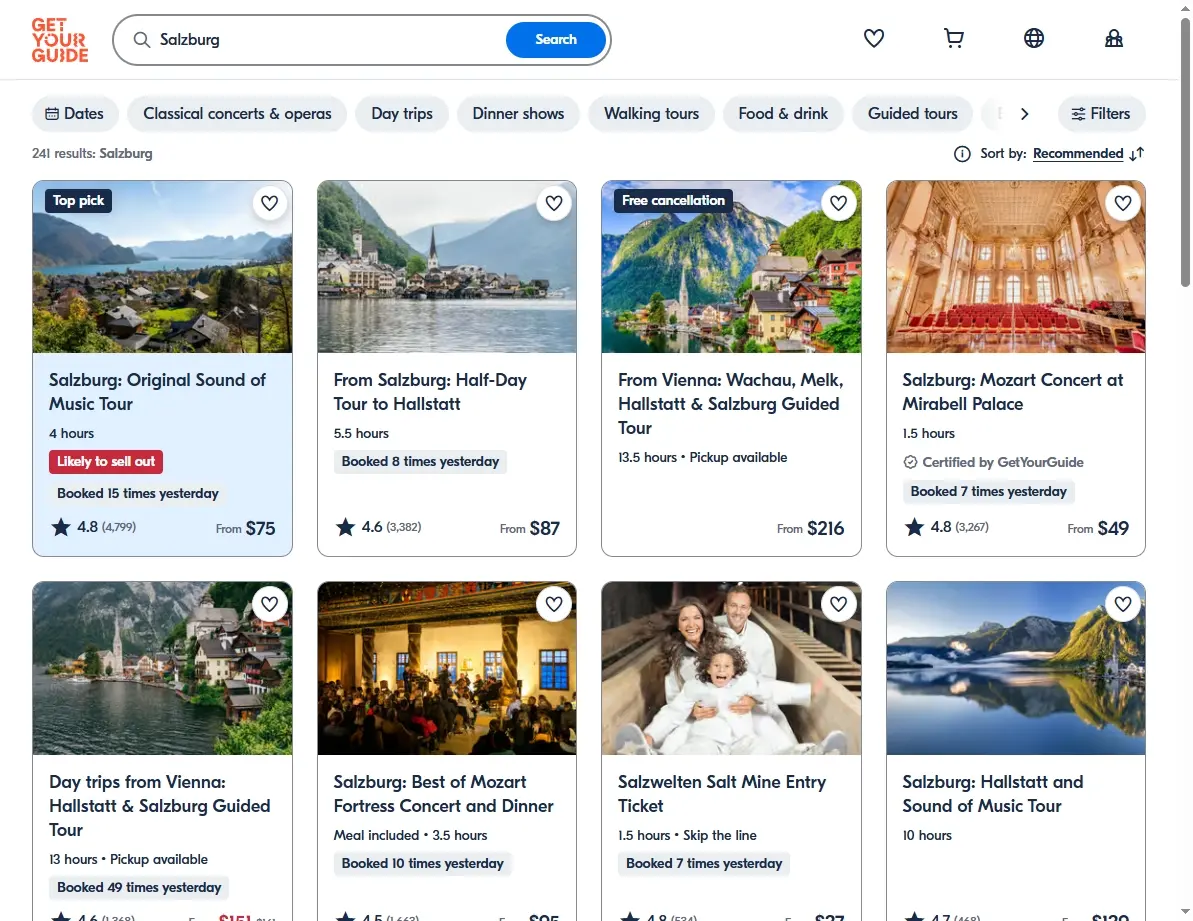The height and width of the screenshot is (921, 1193).
Task: Open the Dates filter chip
Action: point(75,114)
